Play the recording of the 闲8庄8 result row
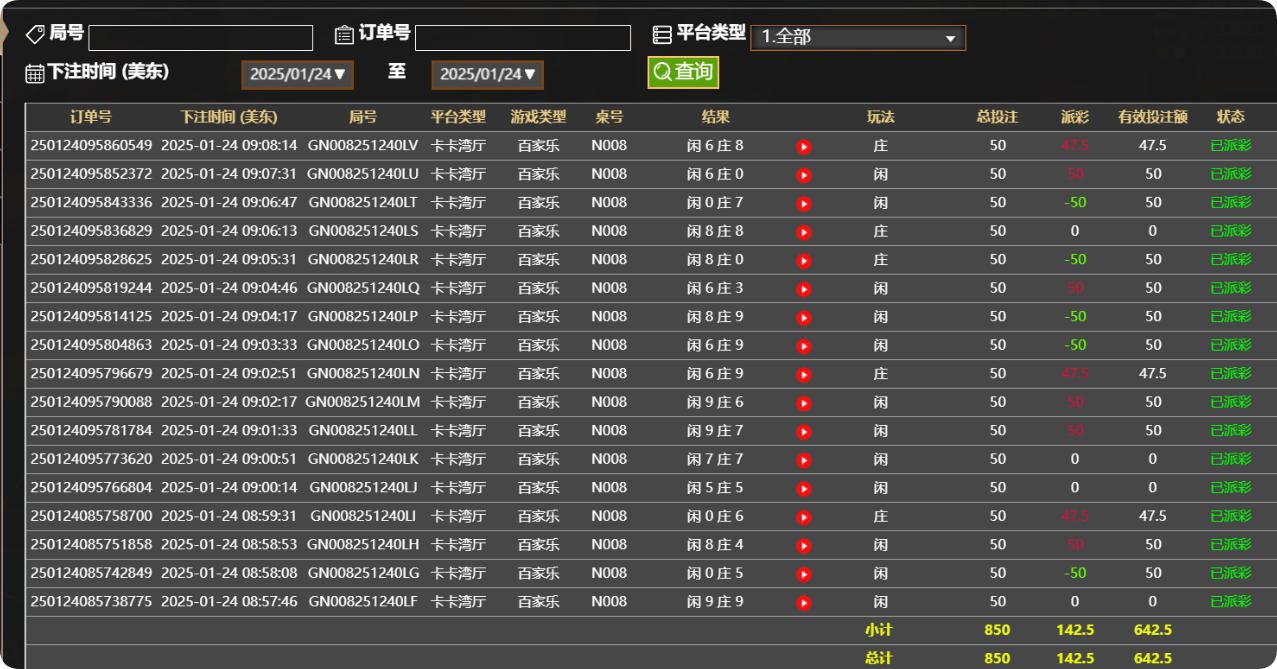 click(x=803, y=231)
